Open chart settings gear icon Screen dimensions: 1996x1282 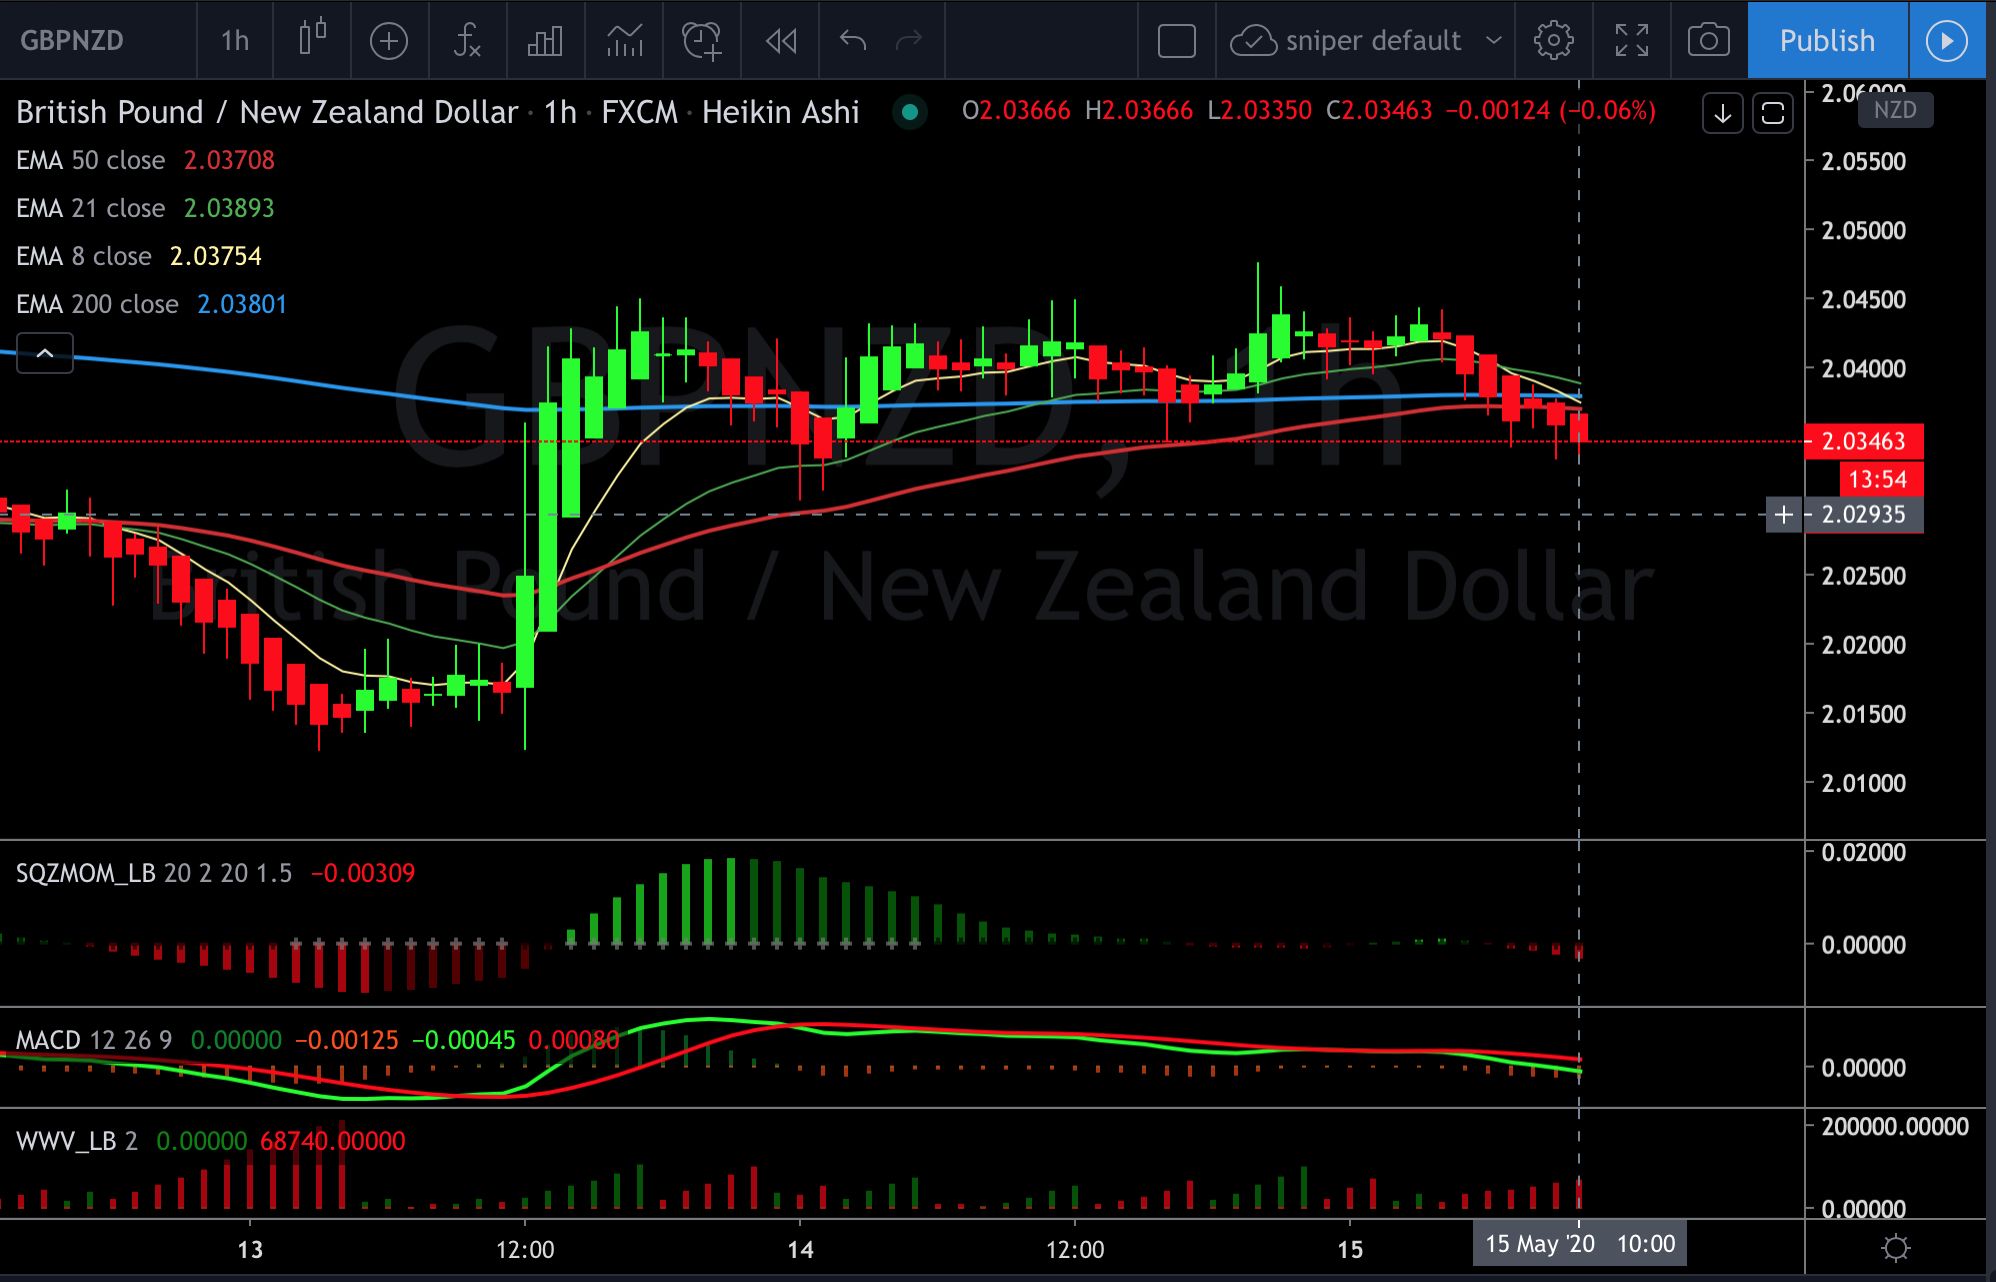pyautogui.click(x=1554, y=41)
